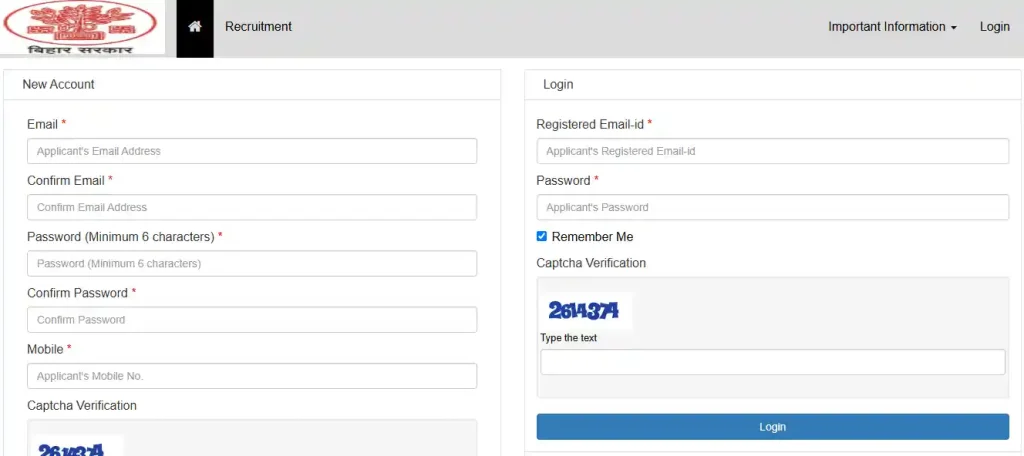Click the Remember Me label text

pos(592,236)
